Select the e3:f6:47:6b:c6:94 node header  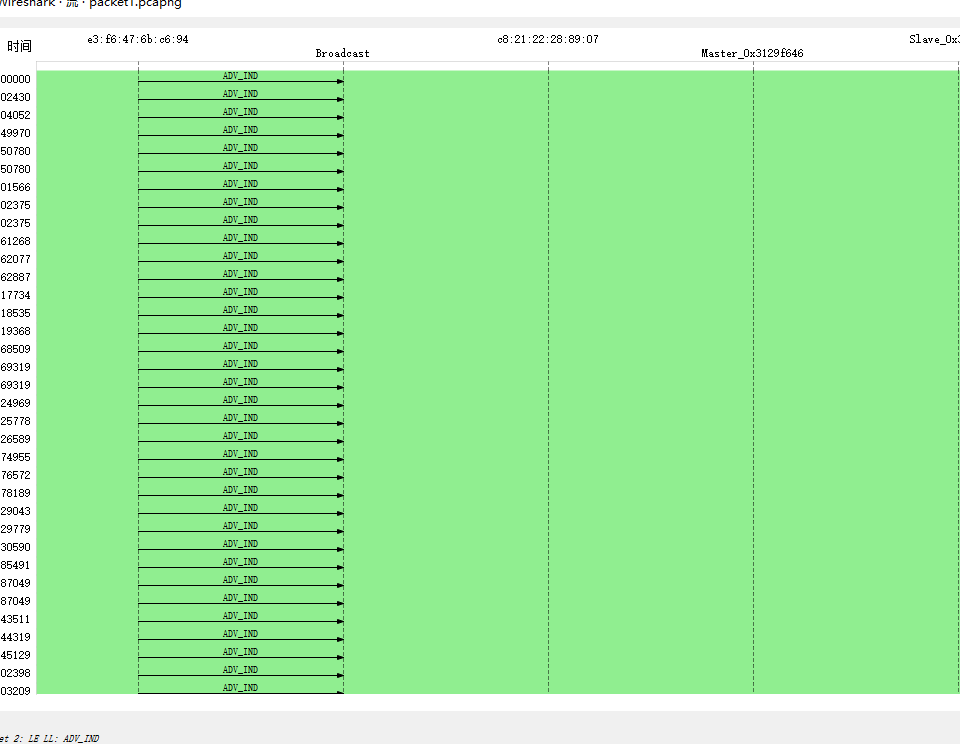tap(138, 39)
